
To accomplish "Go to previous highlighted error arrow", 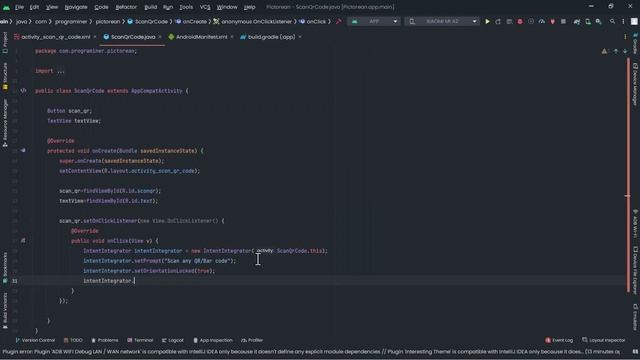I will [x=616, y=51].
